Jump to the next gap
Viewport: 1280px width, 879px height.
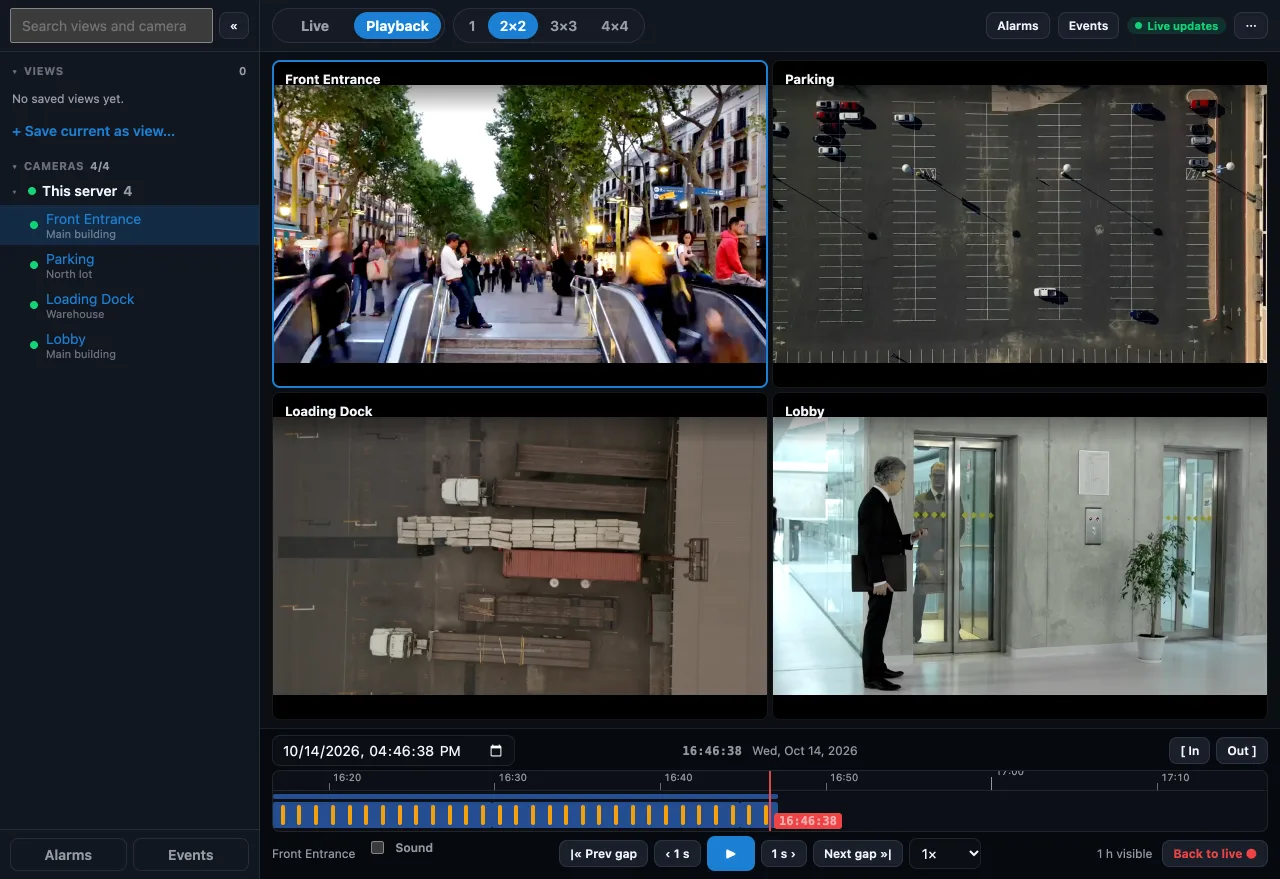click(858, 854)
